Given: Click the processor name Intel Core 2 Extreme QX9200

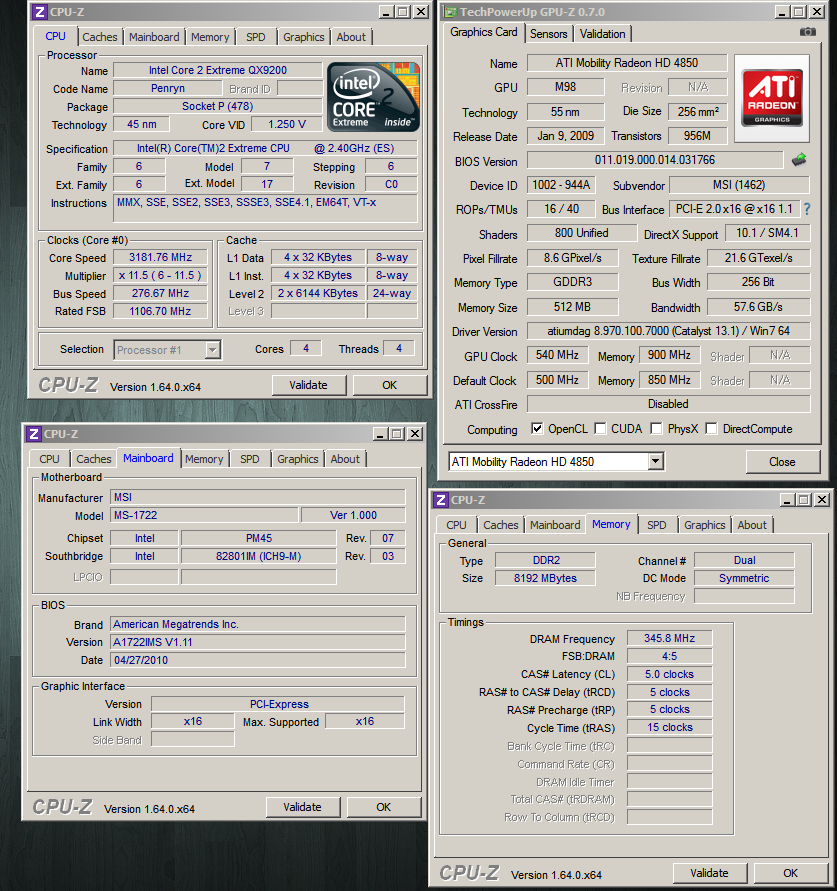Looking at the screenshot, I should pyautogui.click(x=218, y=70).
